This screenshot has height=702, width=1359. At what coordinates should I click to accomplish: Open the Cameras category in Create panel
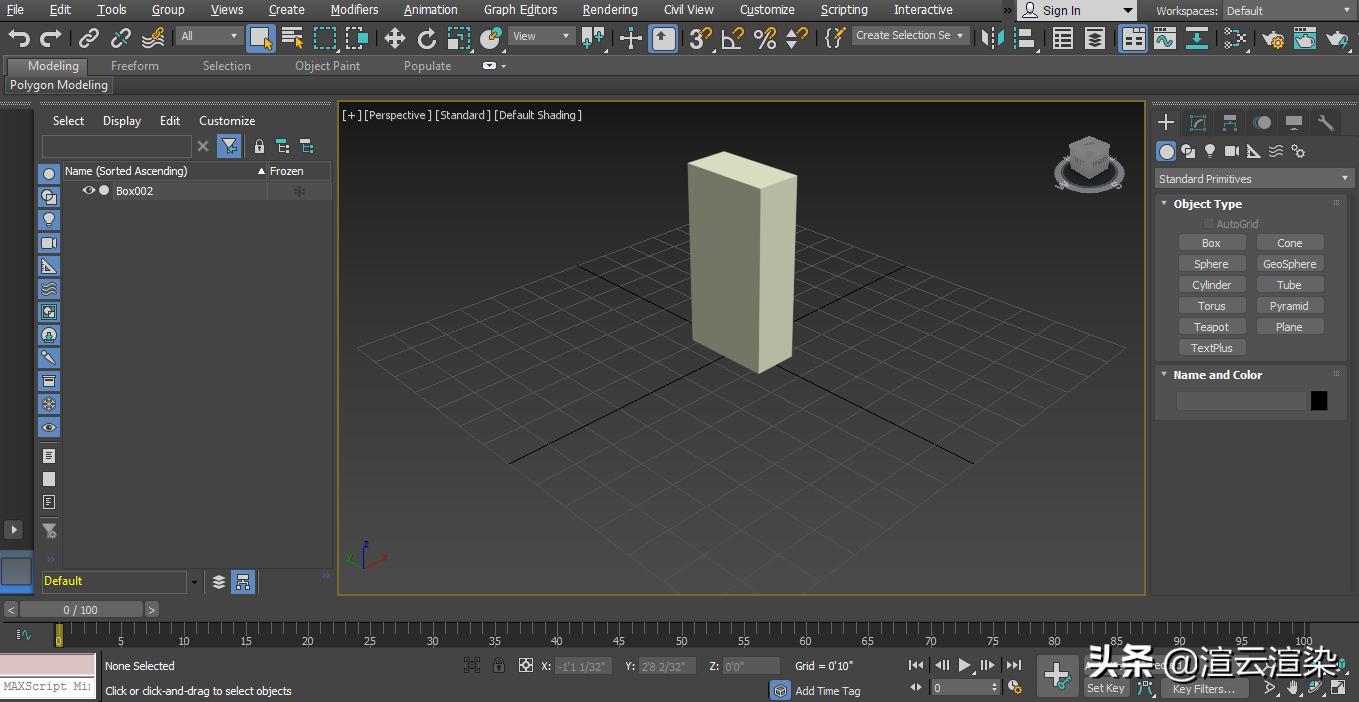pos(1233,151)
